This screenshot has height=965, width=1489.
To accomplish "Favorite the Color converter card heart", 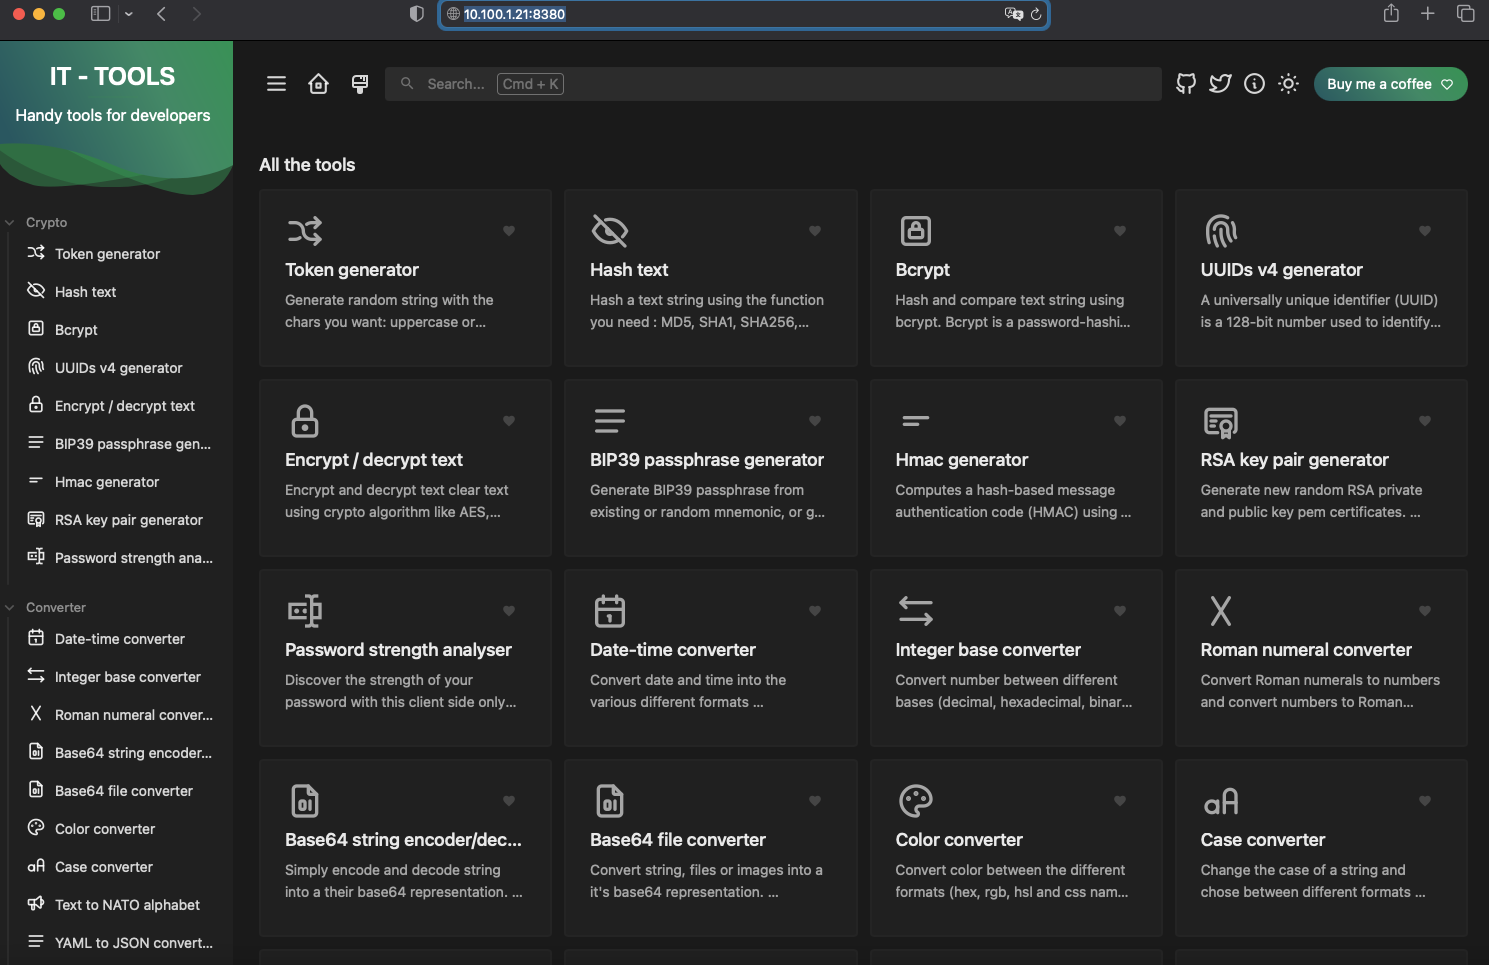I will [x=1120, y=801].
